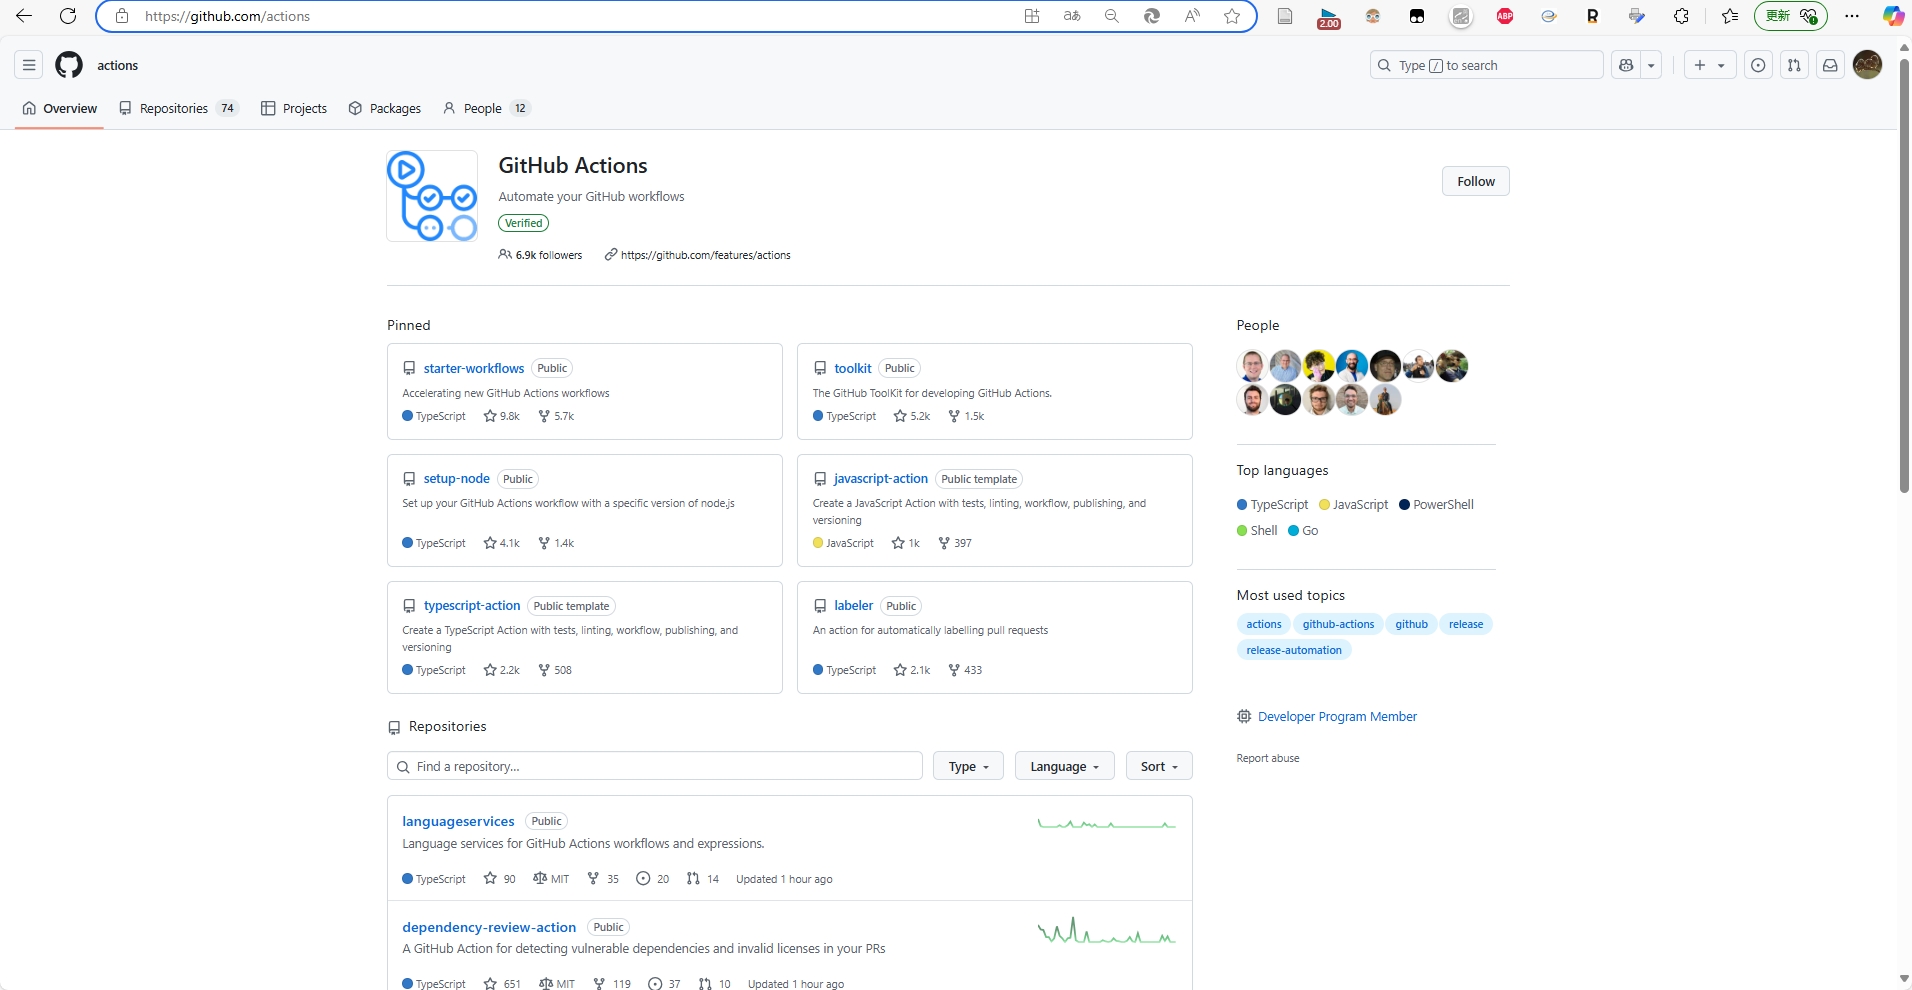
Task: Open the javascript-action repository link
Action: click(x=881, y=478)
